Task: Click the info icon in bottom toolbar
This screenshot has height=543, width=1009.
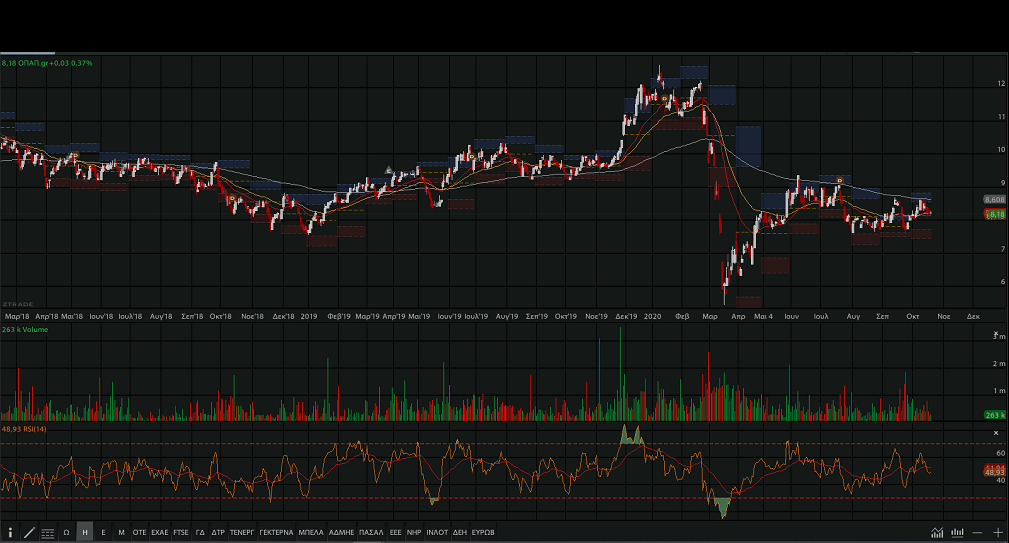Action: [x=10, y=532]
